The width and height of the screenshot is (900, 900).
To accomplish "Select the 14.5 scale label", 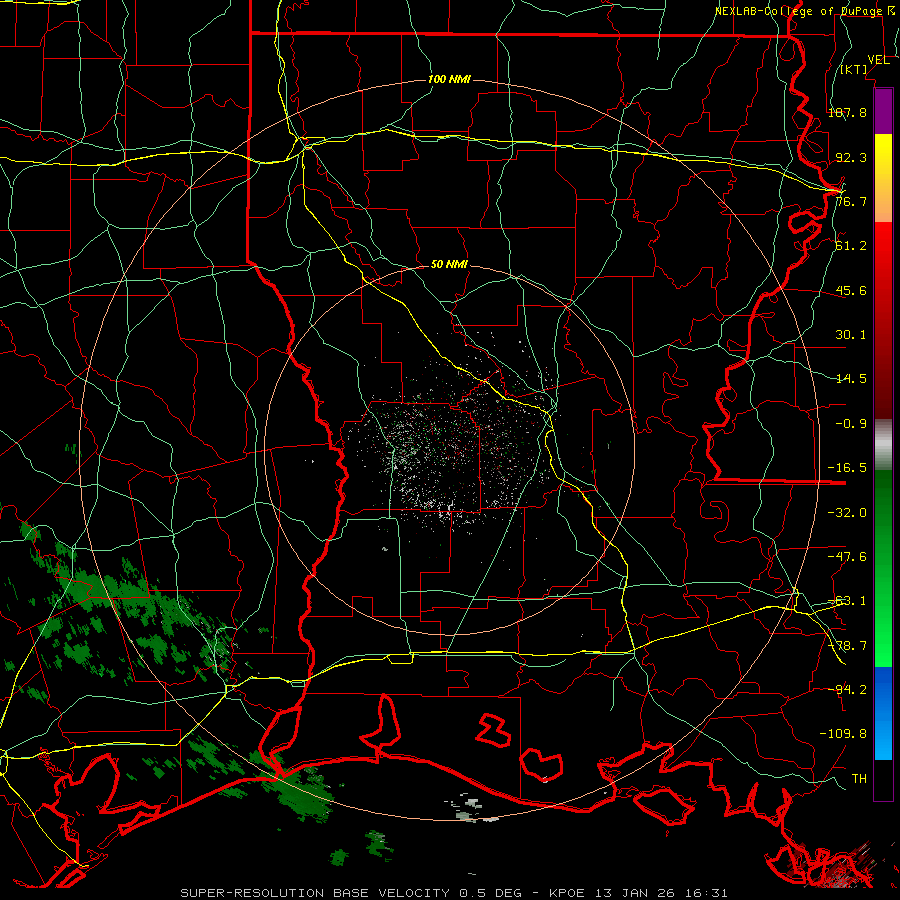I will point(851,378).
